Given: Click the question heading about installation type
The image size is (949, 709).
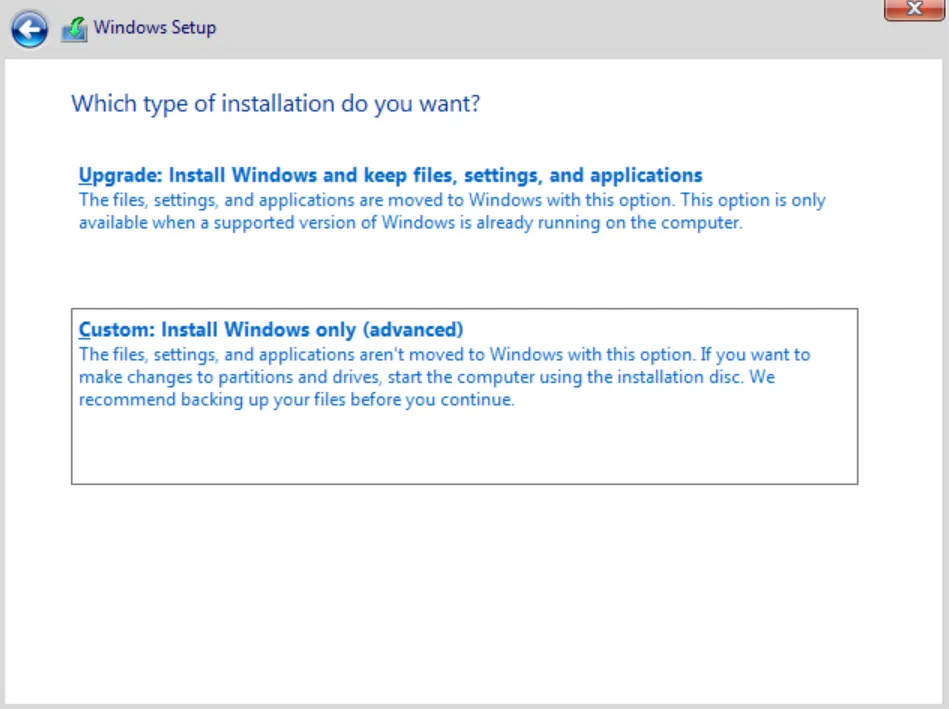Looking at the screenshot, I should click(x=275, y=103).
